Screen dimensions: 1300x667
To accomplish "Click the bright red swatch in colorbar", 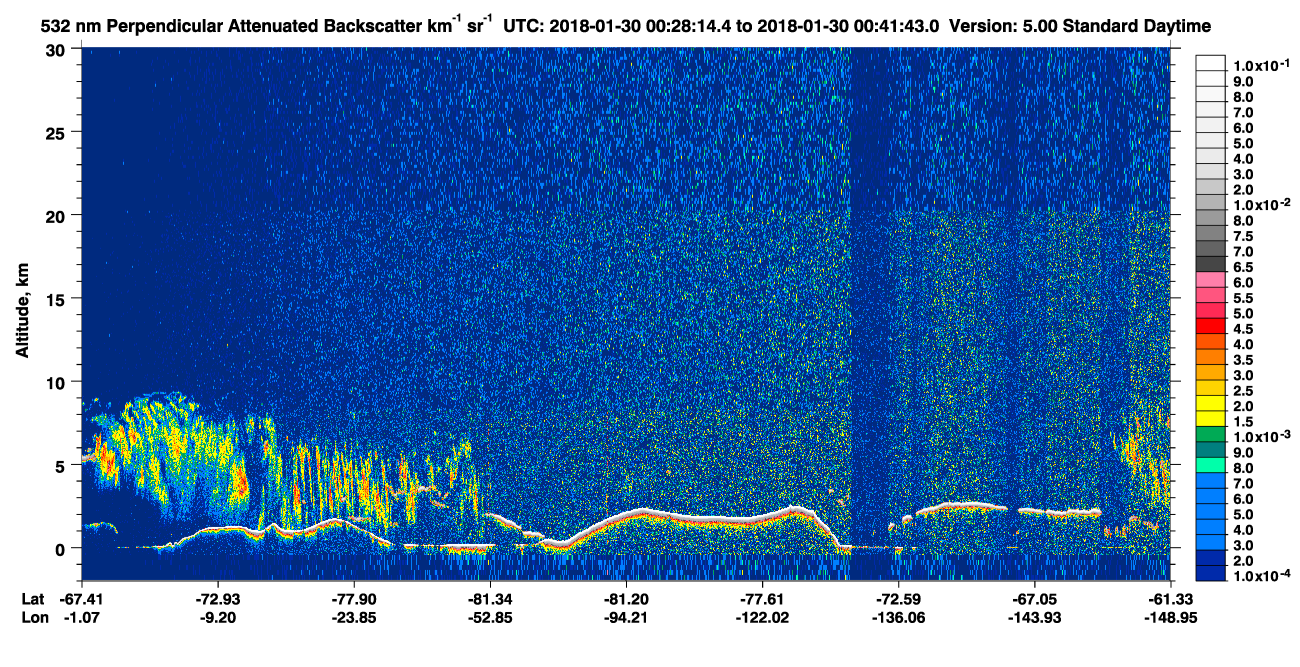I will click(x=1211, y=326).
